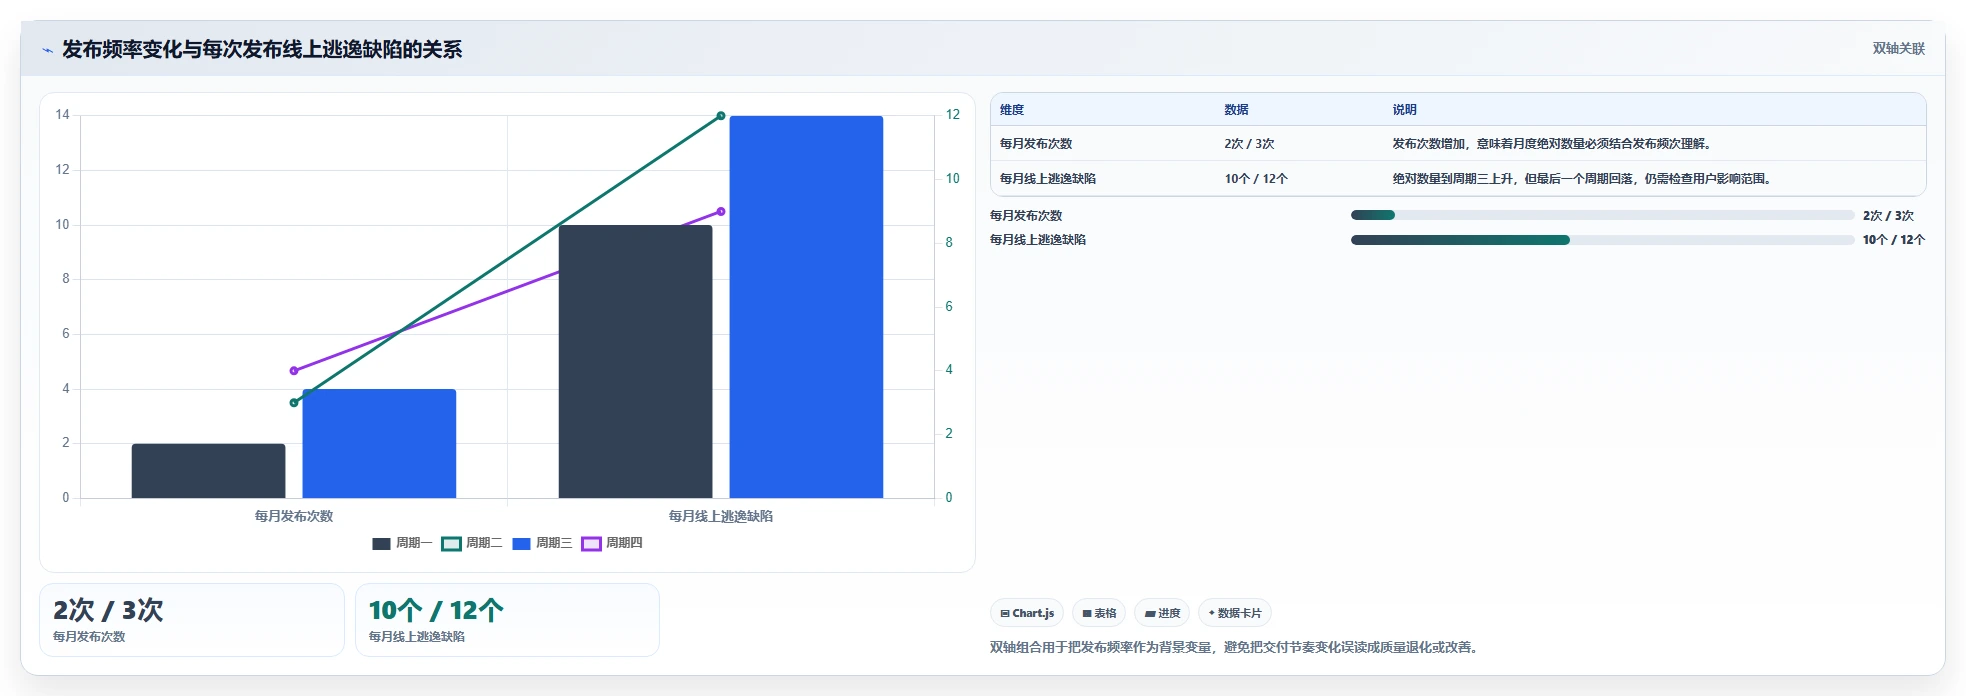
Task: Open the 2次 / 3次 data card
Action: pos(192,620)
